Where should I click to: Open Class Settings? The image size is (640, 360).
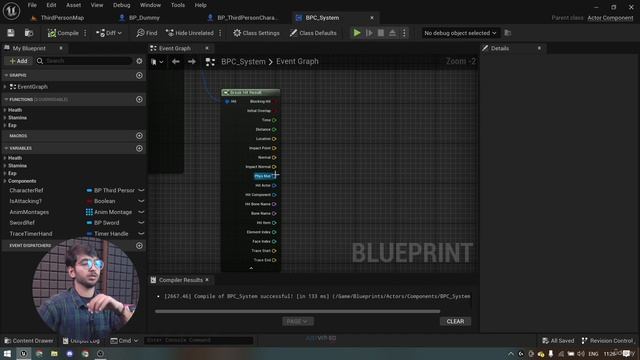coord(256,33)
